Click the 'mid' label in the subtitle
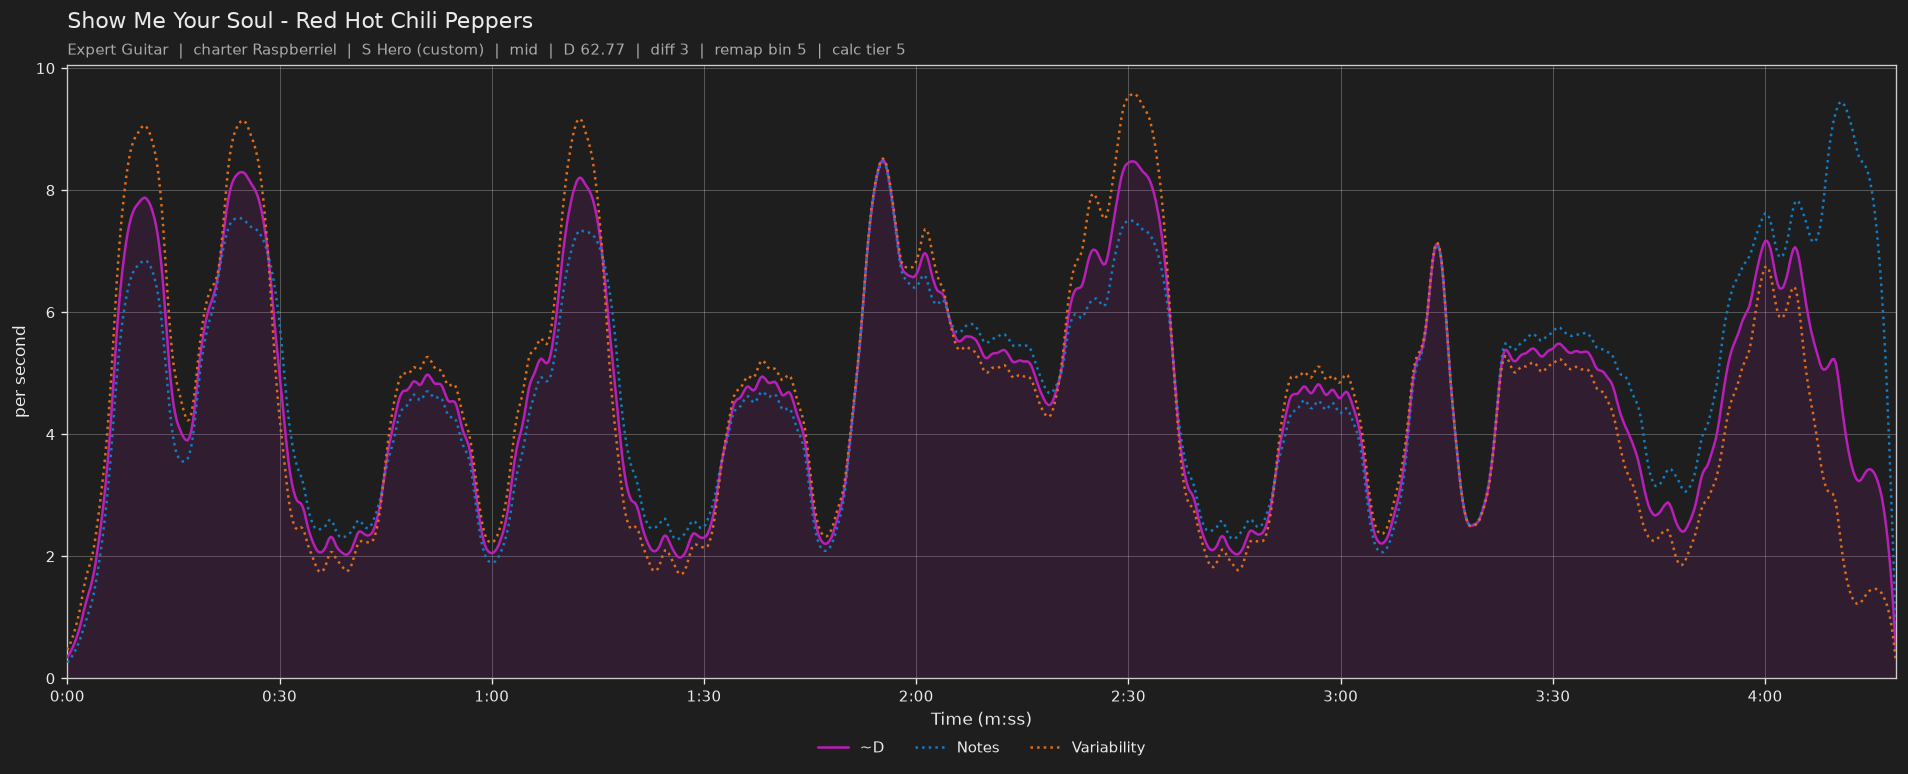Viewport: 1908px width, 774px height. click(x=523, y=50)
